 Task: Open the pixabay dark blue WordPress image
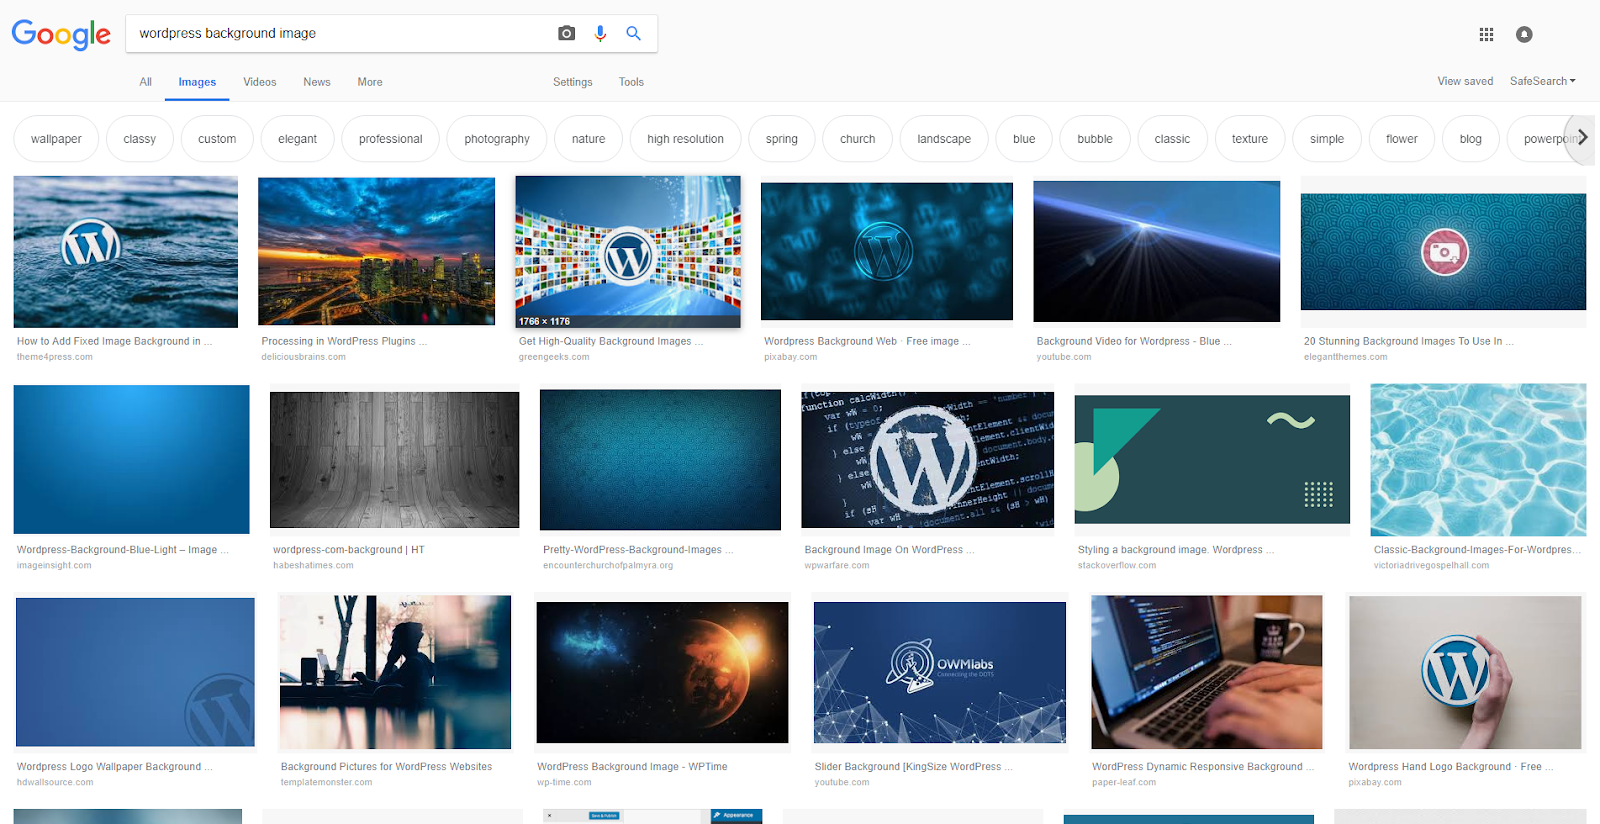[x=887, y=251]
